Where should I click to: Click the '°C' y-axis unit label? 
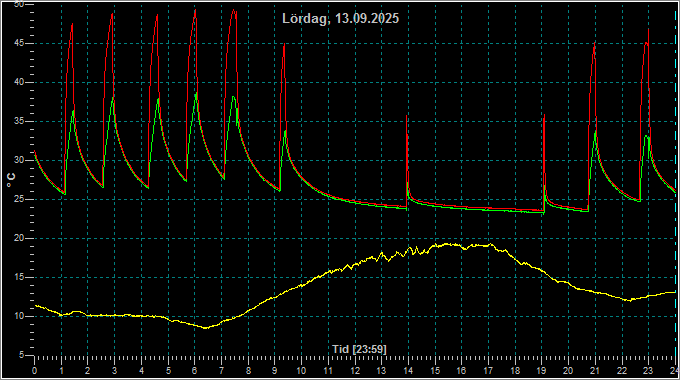click(12, 180)
